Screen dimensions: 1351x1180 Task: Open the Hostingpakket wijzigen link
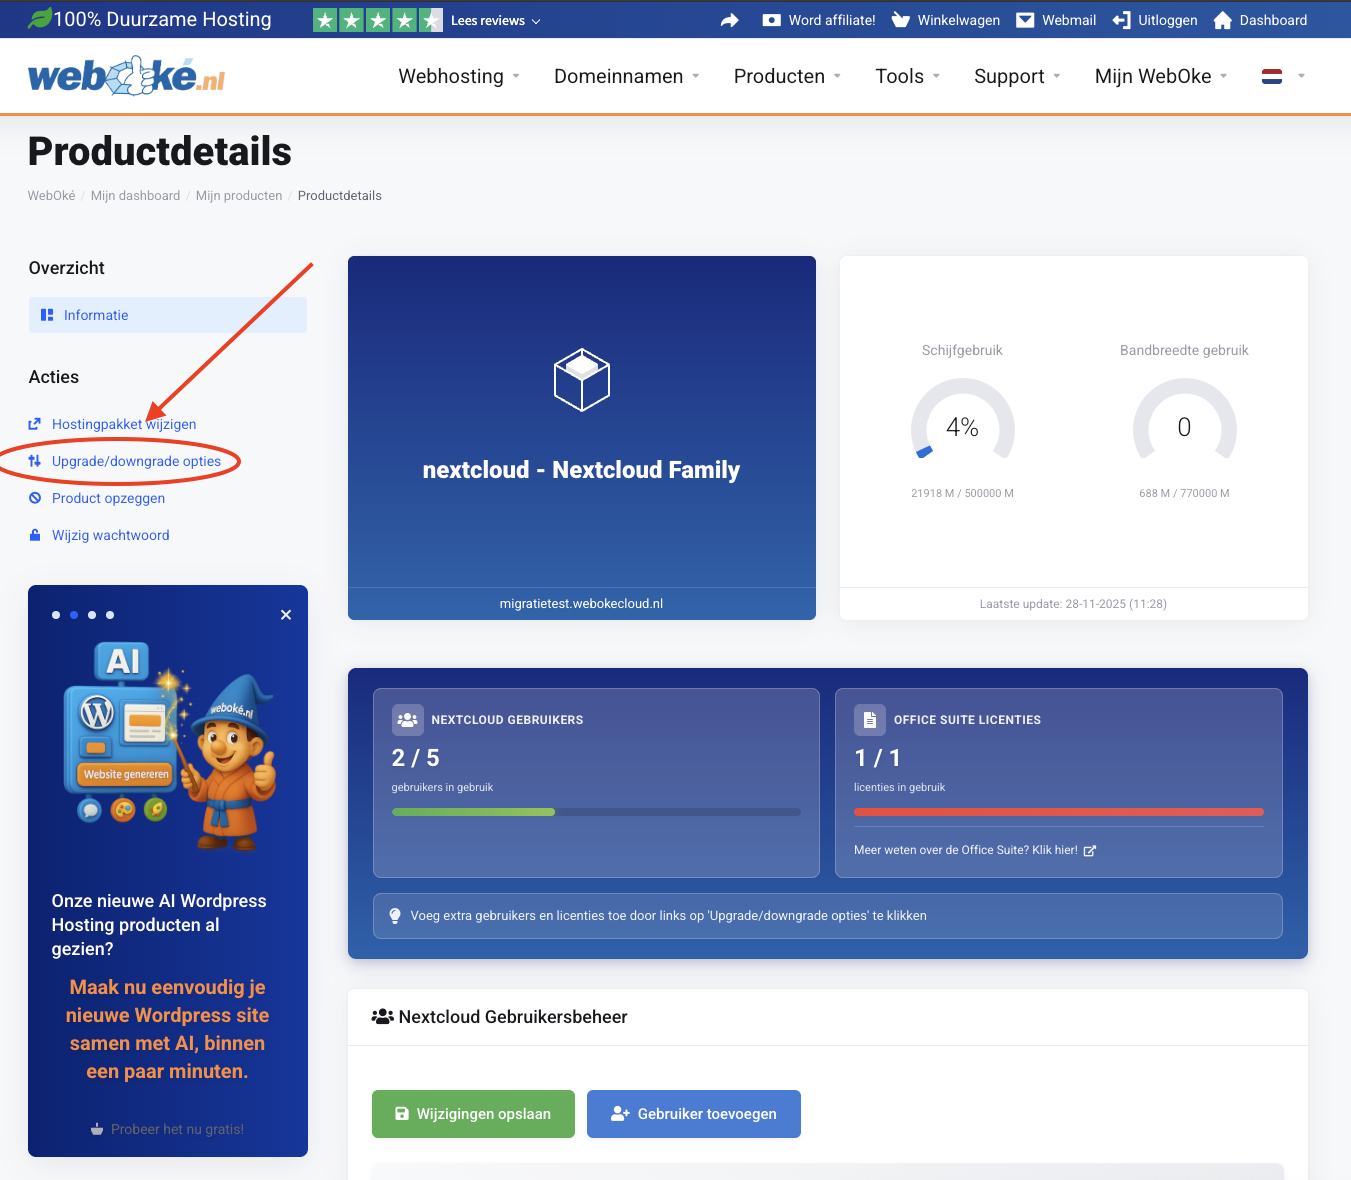(124, 424)
